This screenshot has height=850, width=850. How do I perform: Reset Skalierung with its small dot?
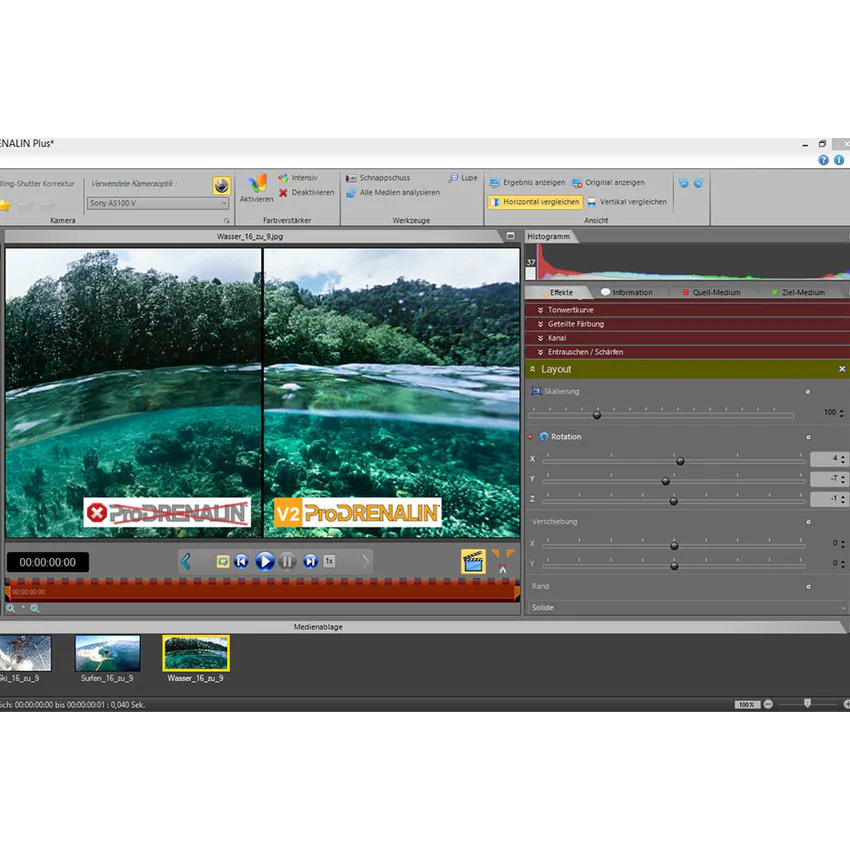point(808,391)
